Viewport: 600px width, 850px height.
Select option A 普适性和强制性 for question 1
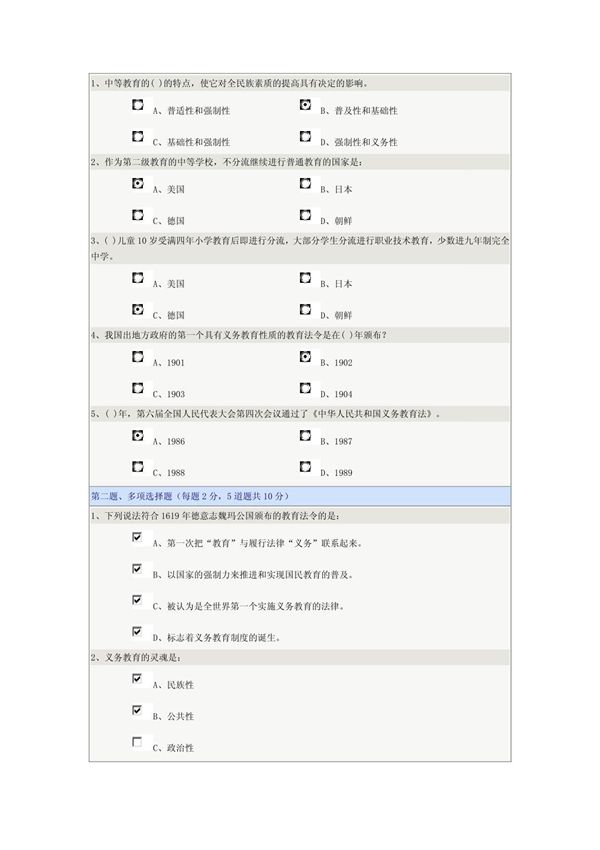coord(137,106)
